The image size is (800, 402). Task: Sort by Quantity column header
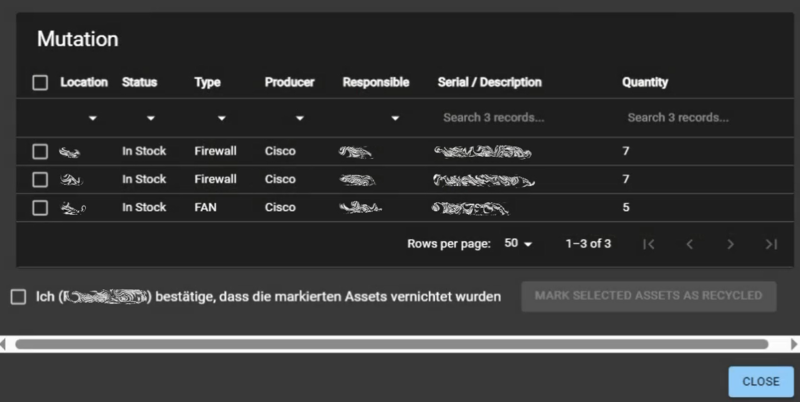pos(645,82)
